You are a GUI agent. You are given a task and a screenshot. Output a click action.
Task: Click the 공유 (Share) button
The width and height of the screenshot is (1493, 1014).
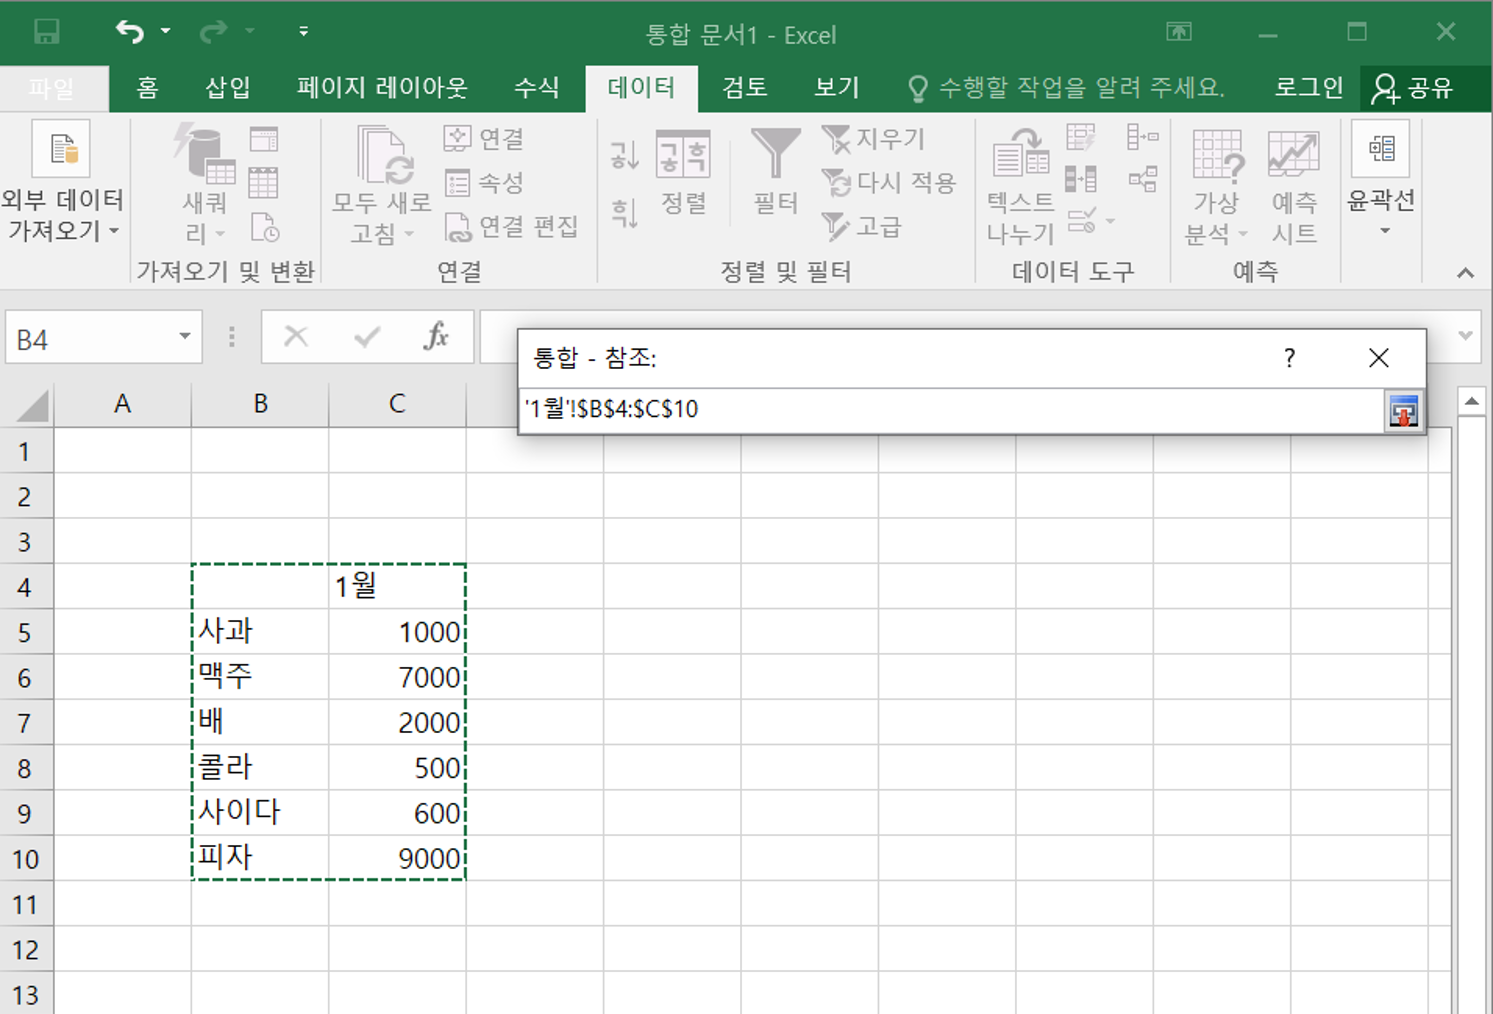(x=1413, y=88)
